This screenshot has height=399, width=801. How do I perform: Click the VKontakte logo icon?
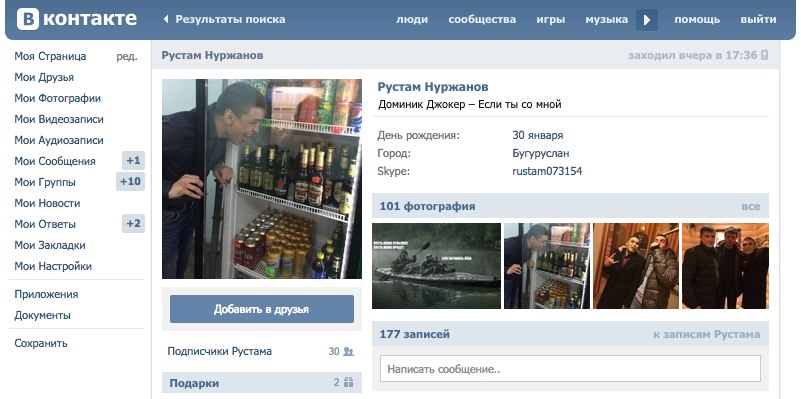pos(28,19)
